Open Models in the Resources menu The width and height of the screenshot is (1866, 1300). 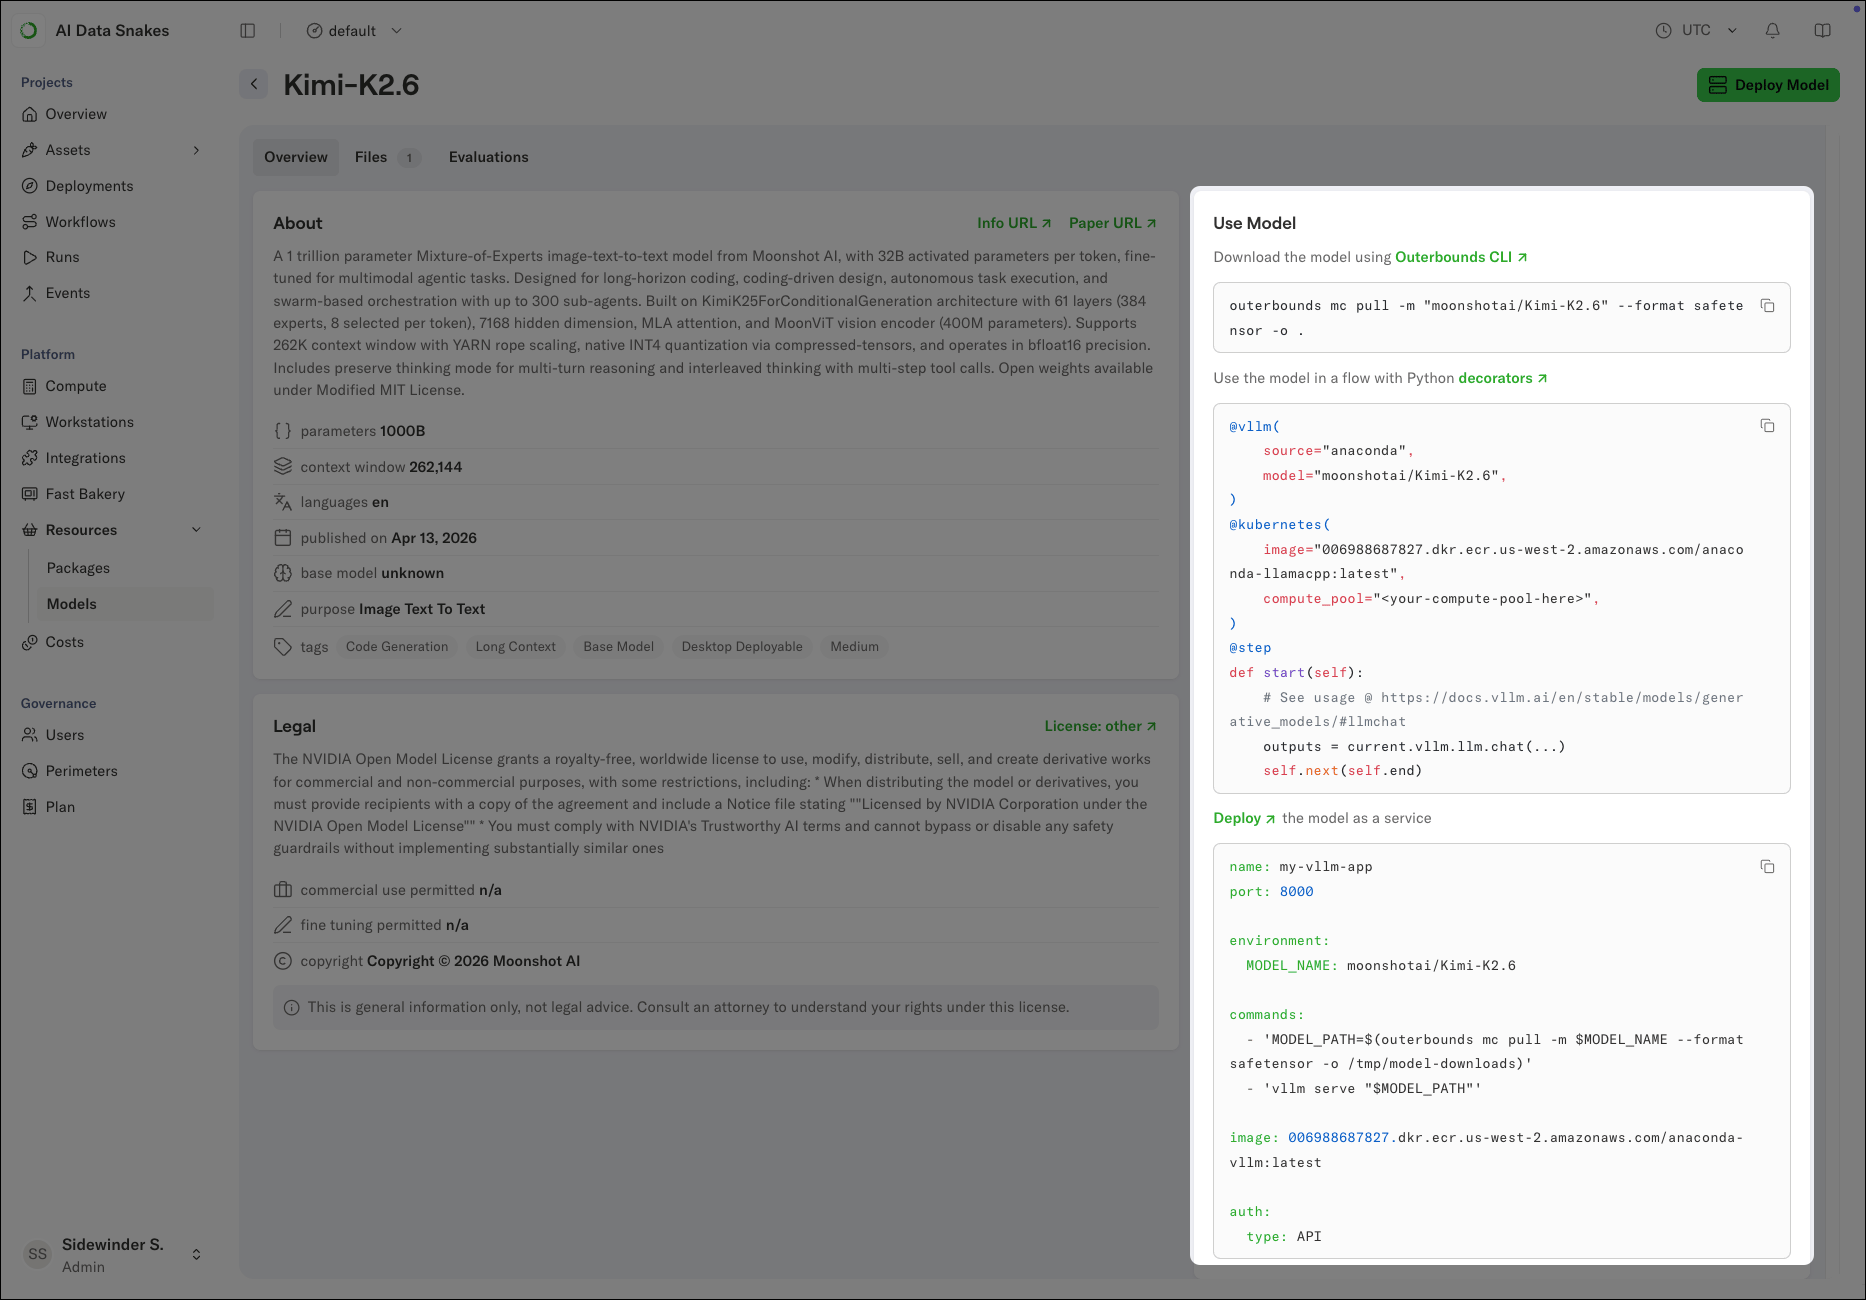pos(124,604)
